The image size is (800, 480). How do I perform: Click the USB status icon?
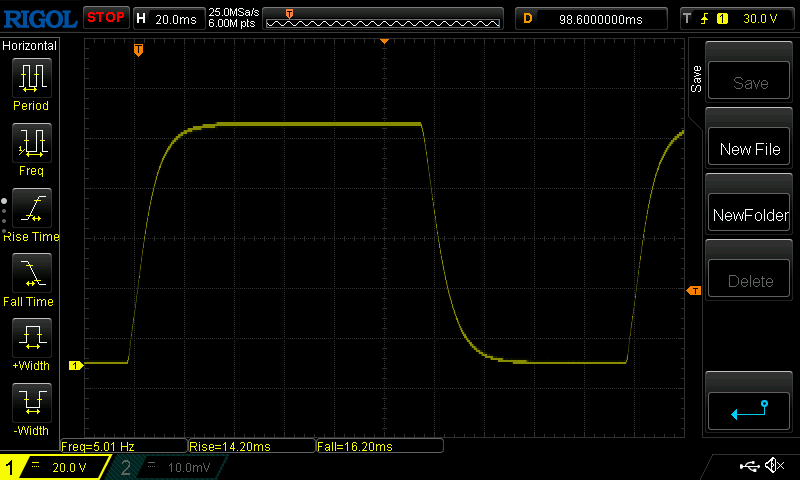tap(748, 466)
